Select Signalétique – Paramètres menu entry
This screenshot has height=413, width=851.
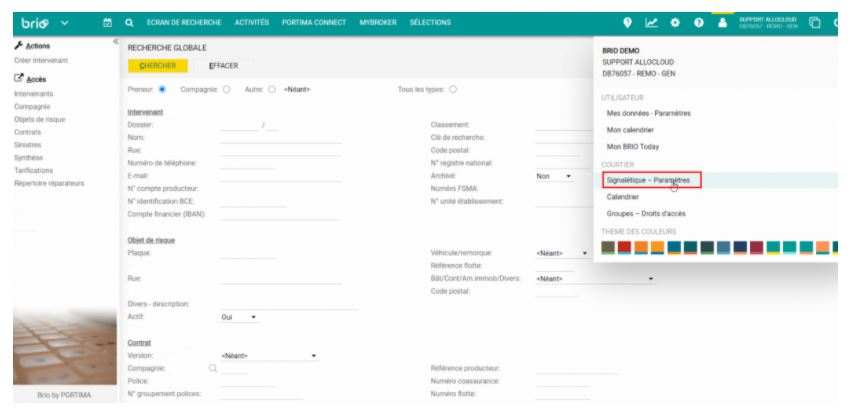651,180
